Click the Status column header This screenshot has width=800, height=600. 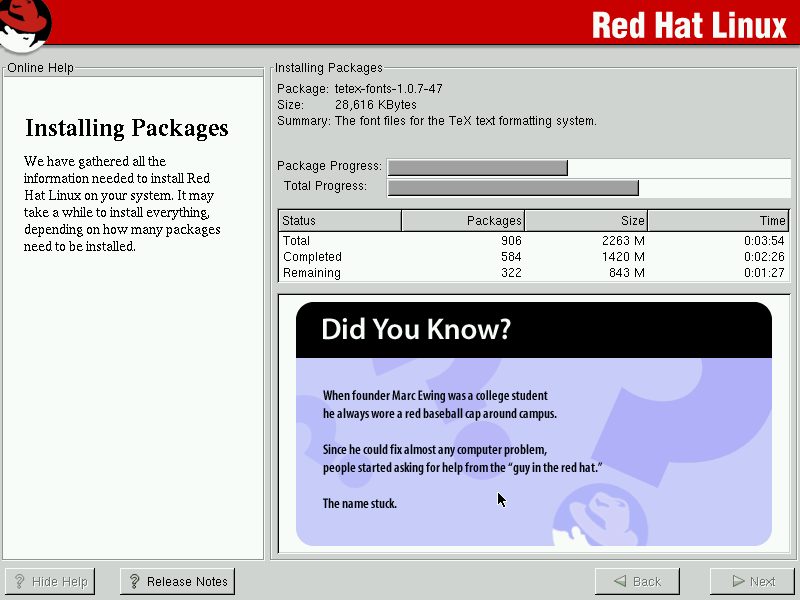[x=340, y=220]
